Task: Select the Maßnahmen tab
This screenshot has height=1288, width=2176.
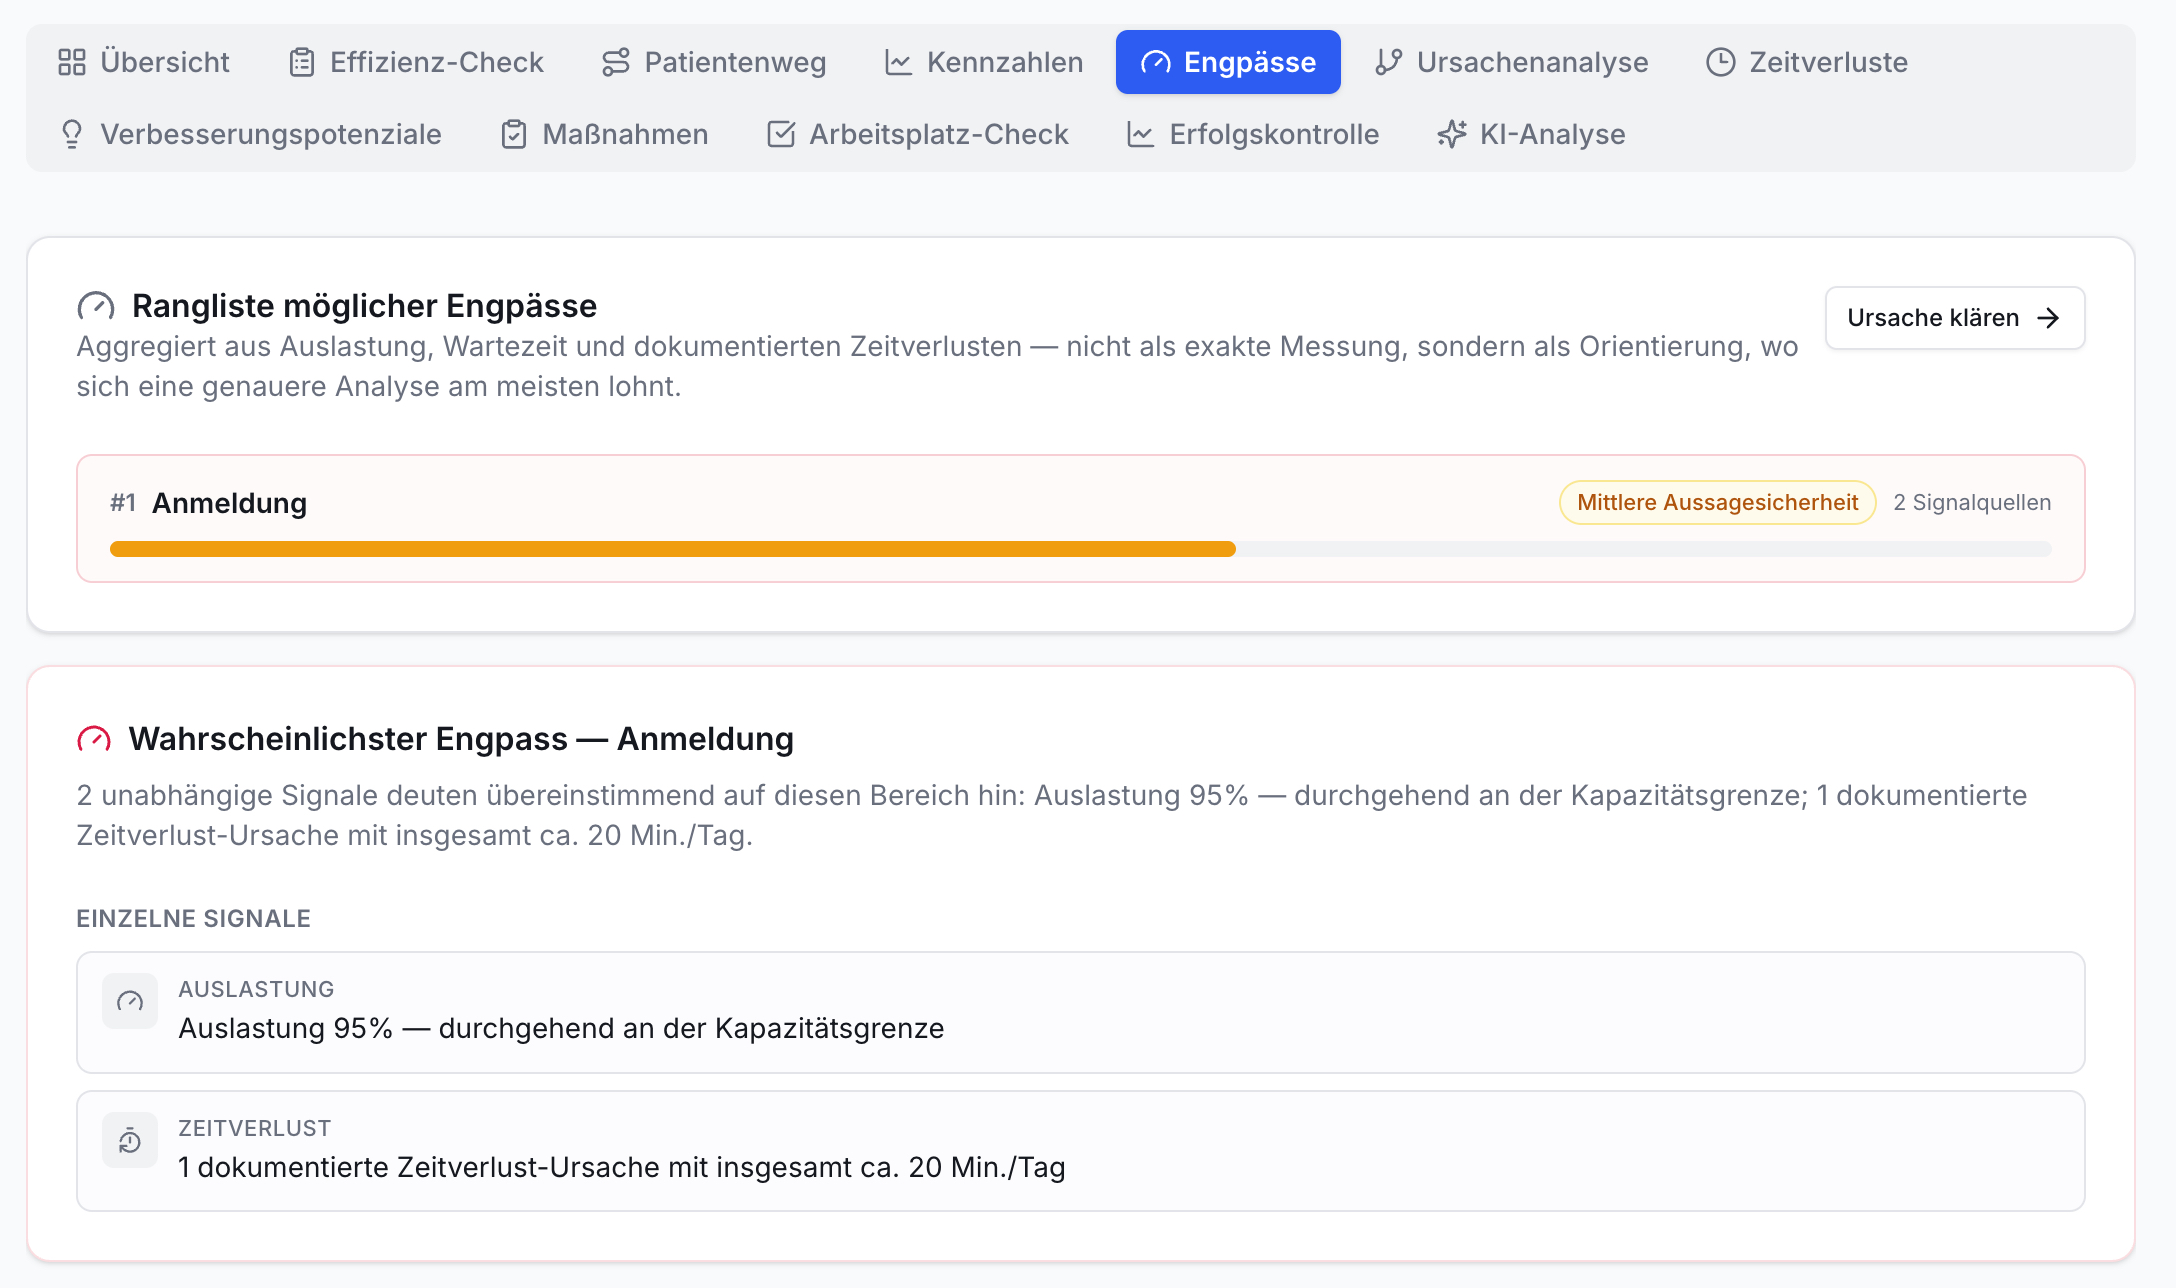Action: [x=604, y=134]
